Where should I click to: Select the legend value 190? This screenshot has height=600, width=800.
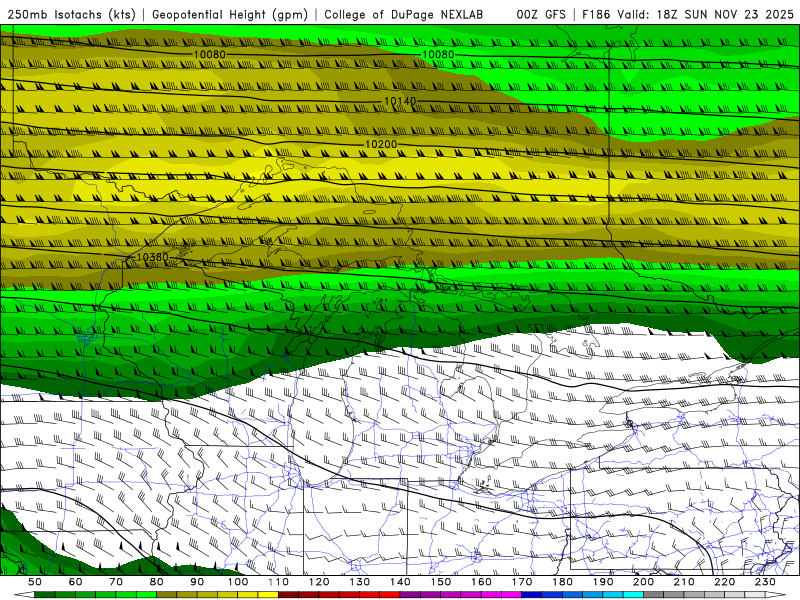[x=603, y=582]
